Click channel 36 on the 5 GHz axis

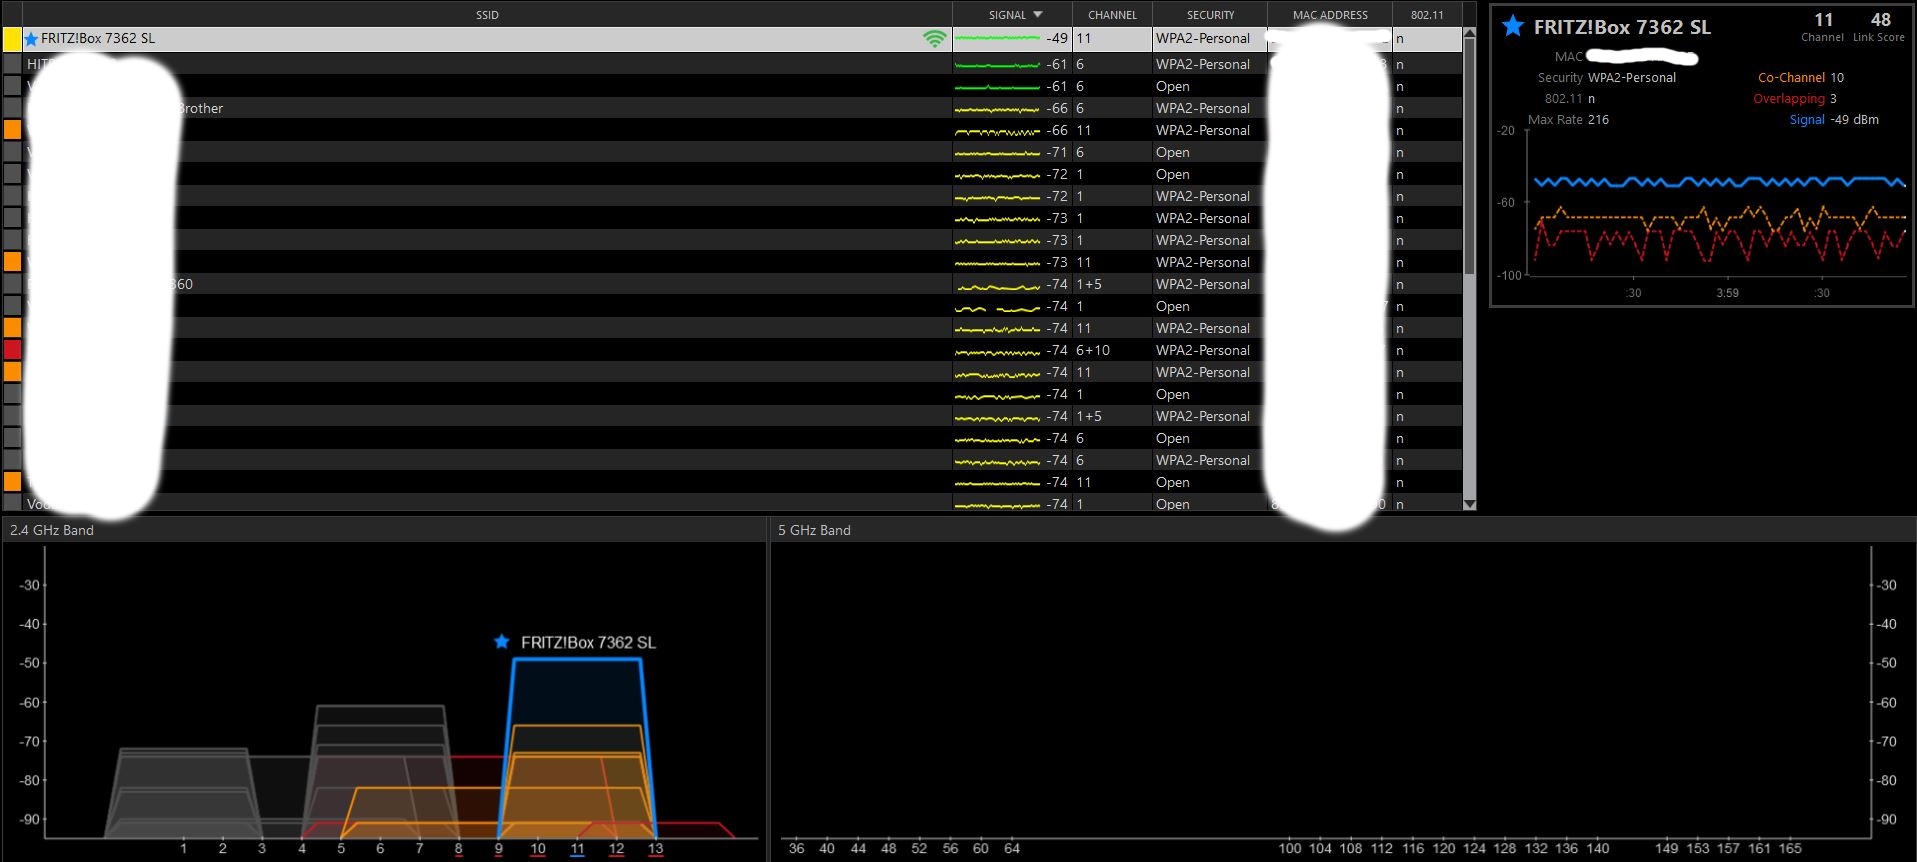(796, 848)
